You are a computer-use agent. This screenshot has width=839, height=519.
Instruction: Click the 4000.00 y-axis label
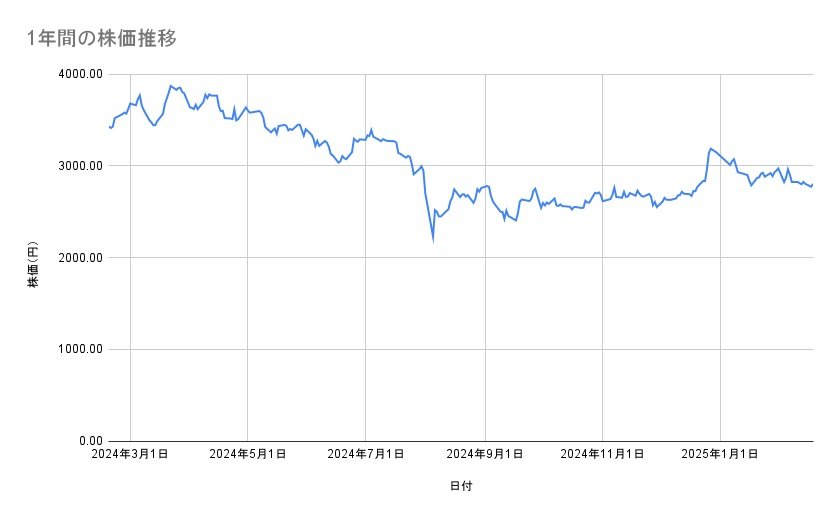[x=78, y=74]
